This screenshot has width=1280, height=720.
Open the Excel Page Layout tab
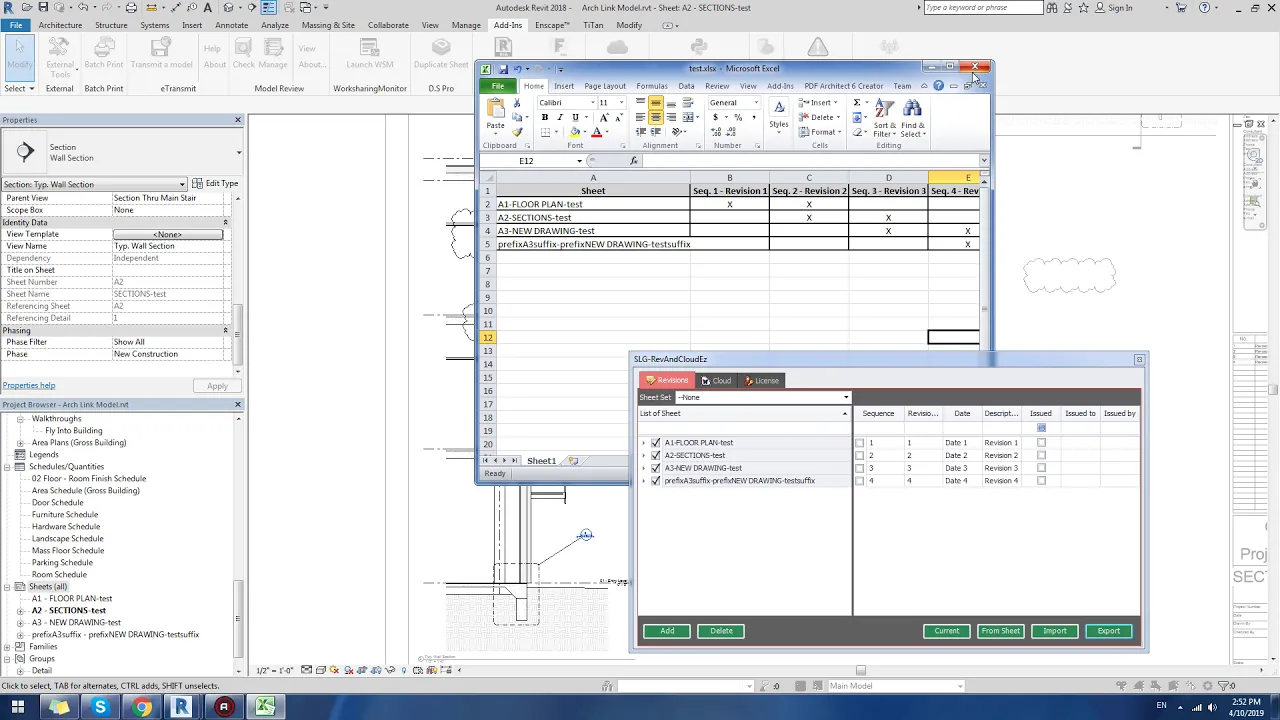coord(604,86)
